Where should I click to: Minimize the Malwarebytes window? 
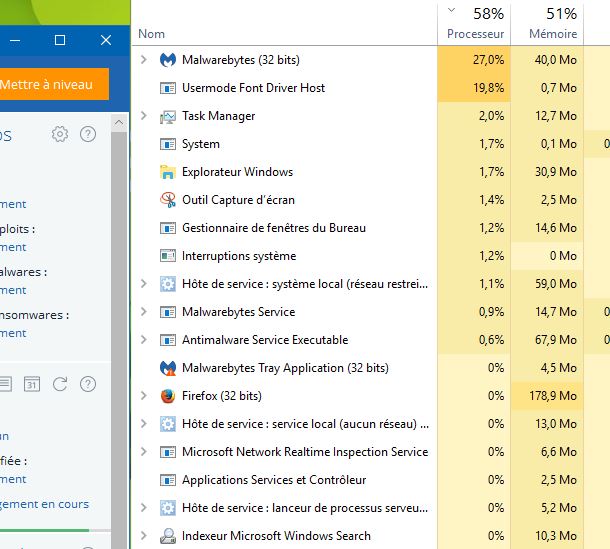pyautogui.click(x=15, y=40)
